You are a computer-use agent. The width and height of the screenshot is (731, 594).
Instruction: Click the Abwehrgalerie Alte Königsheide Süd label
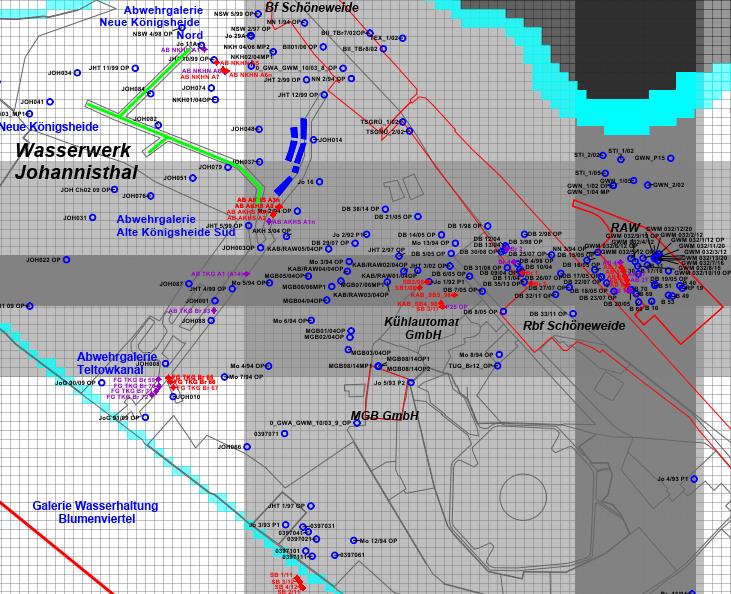(x=176, y=226)
